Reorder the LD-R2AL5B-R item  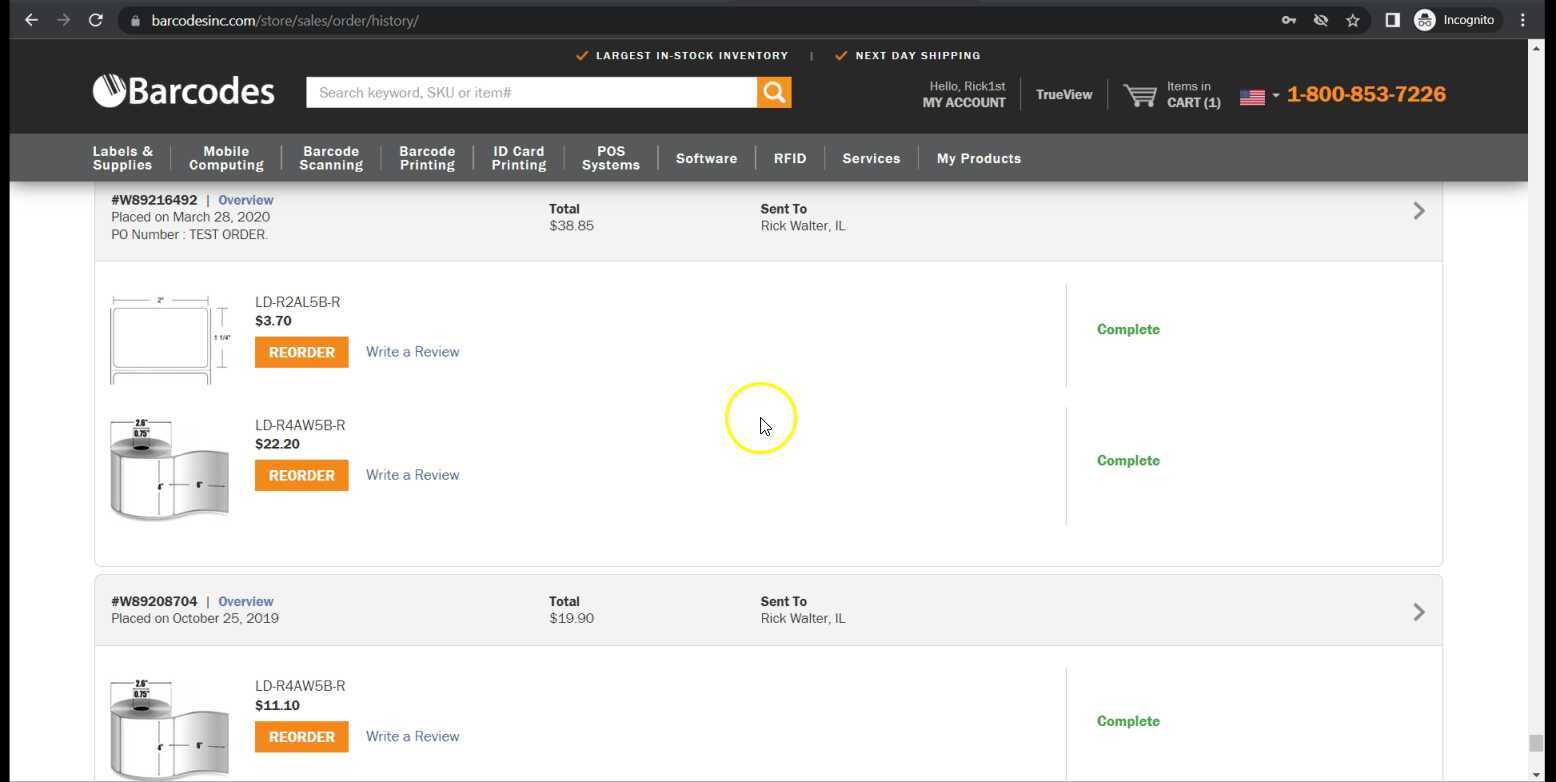coord(301,353)
